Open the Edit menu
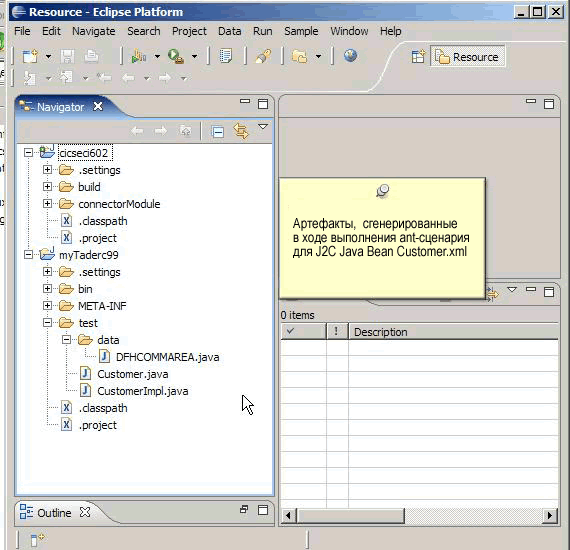 (x=51, y=31)
